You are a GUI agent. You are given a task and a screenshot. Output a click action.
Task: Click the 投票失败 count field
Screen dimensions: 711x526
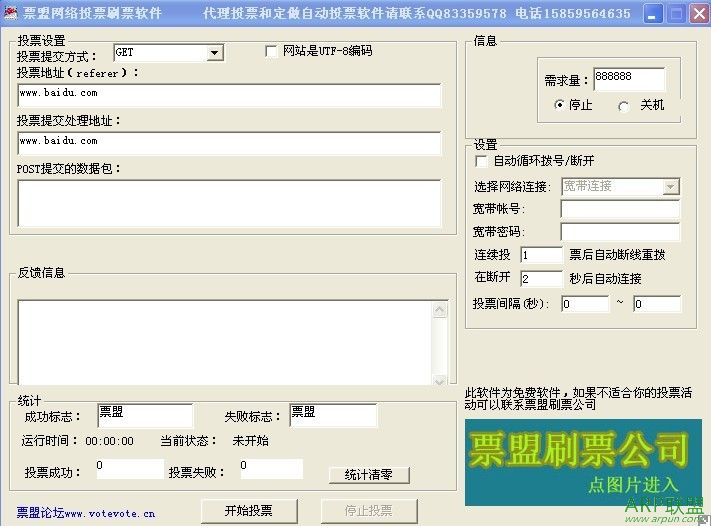(x=271, y=469)
